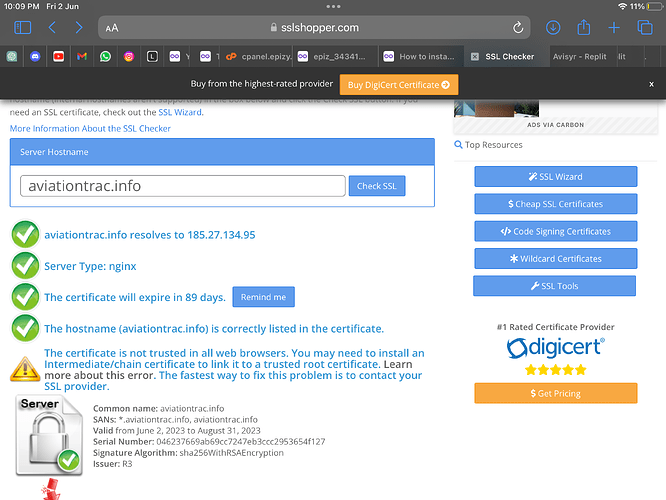Viewport: 666px width, 500px height.
Task: Switch to the Discord pinned tab
Action: coord(35,56)
